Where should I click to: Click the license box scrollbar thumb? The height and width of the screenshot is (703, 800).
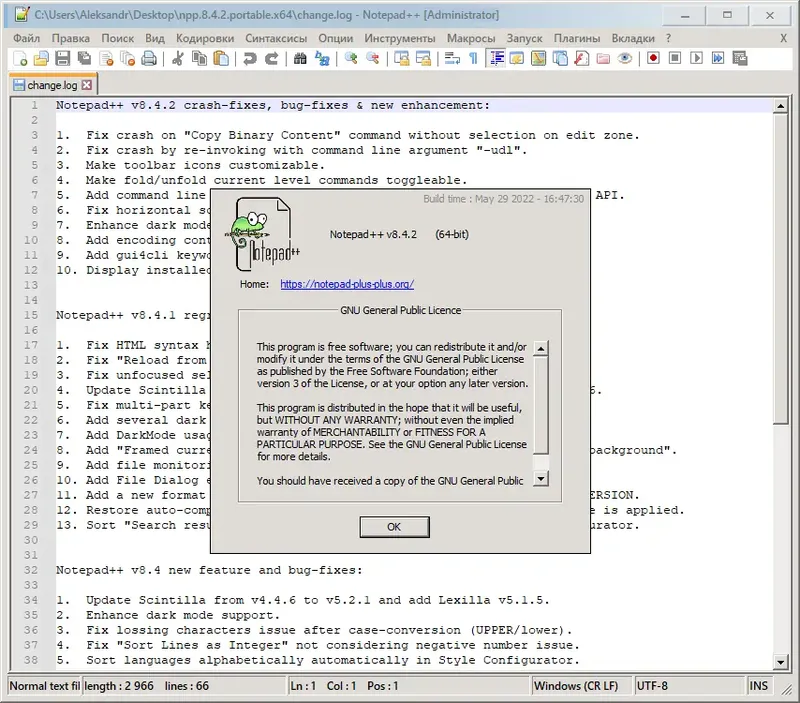(540, 404)
